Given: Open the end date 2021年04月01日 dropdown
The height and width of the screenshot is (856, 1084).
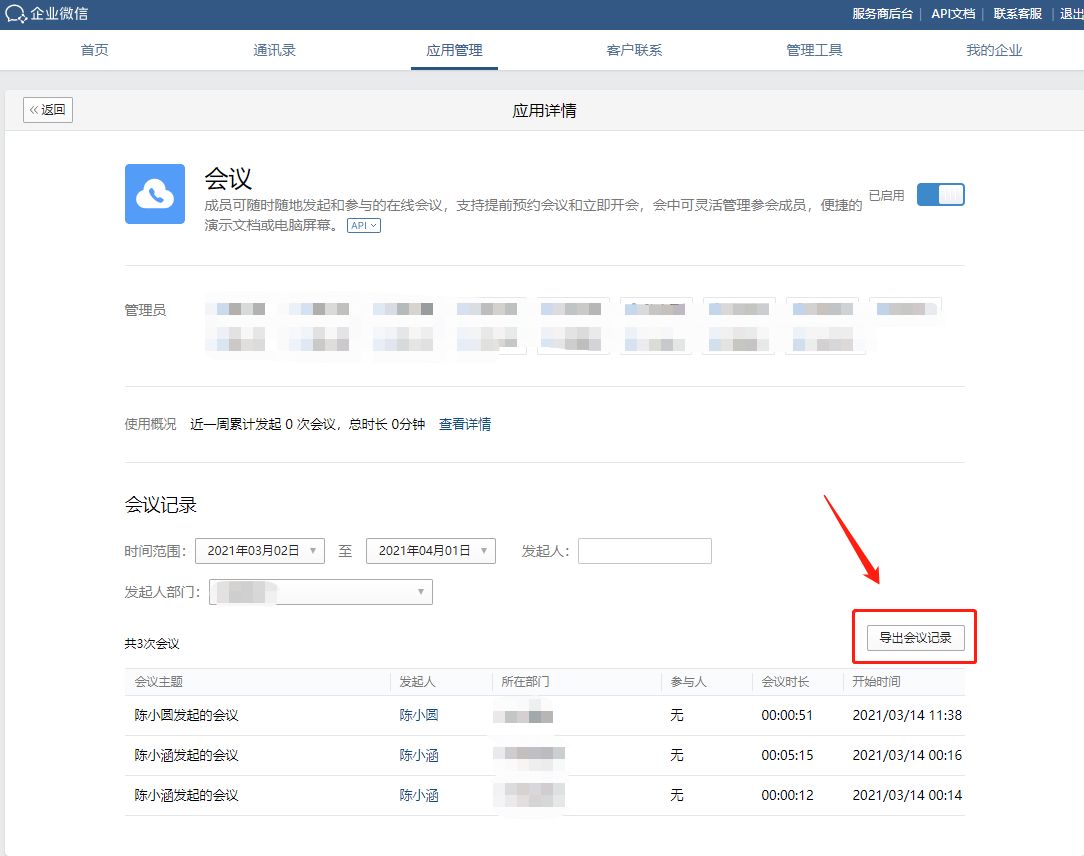Looking at the screenshot, I should coord(431,551).
